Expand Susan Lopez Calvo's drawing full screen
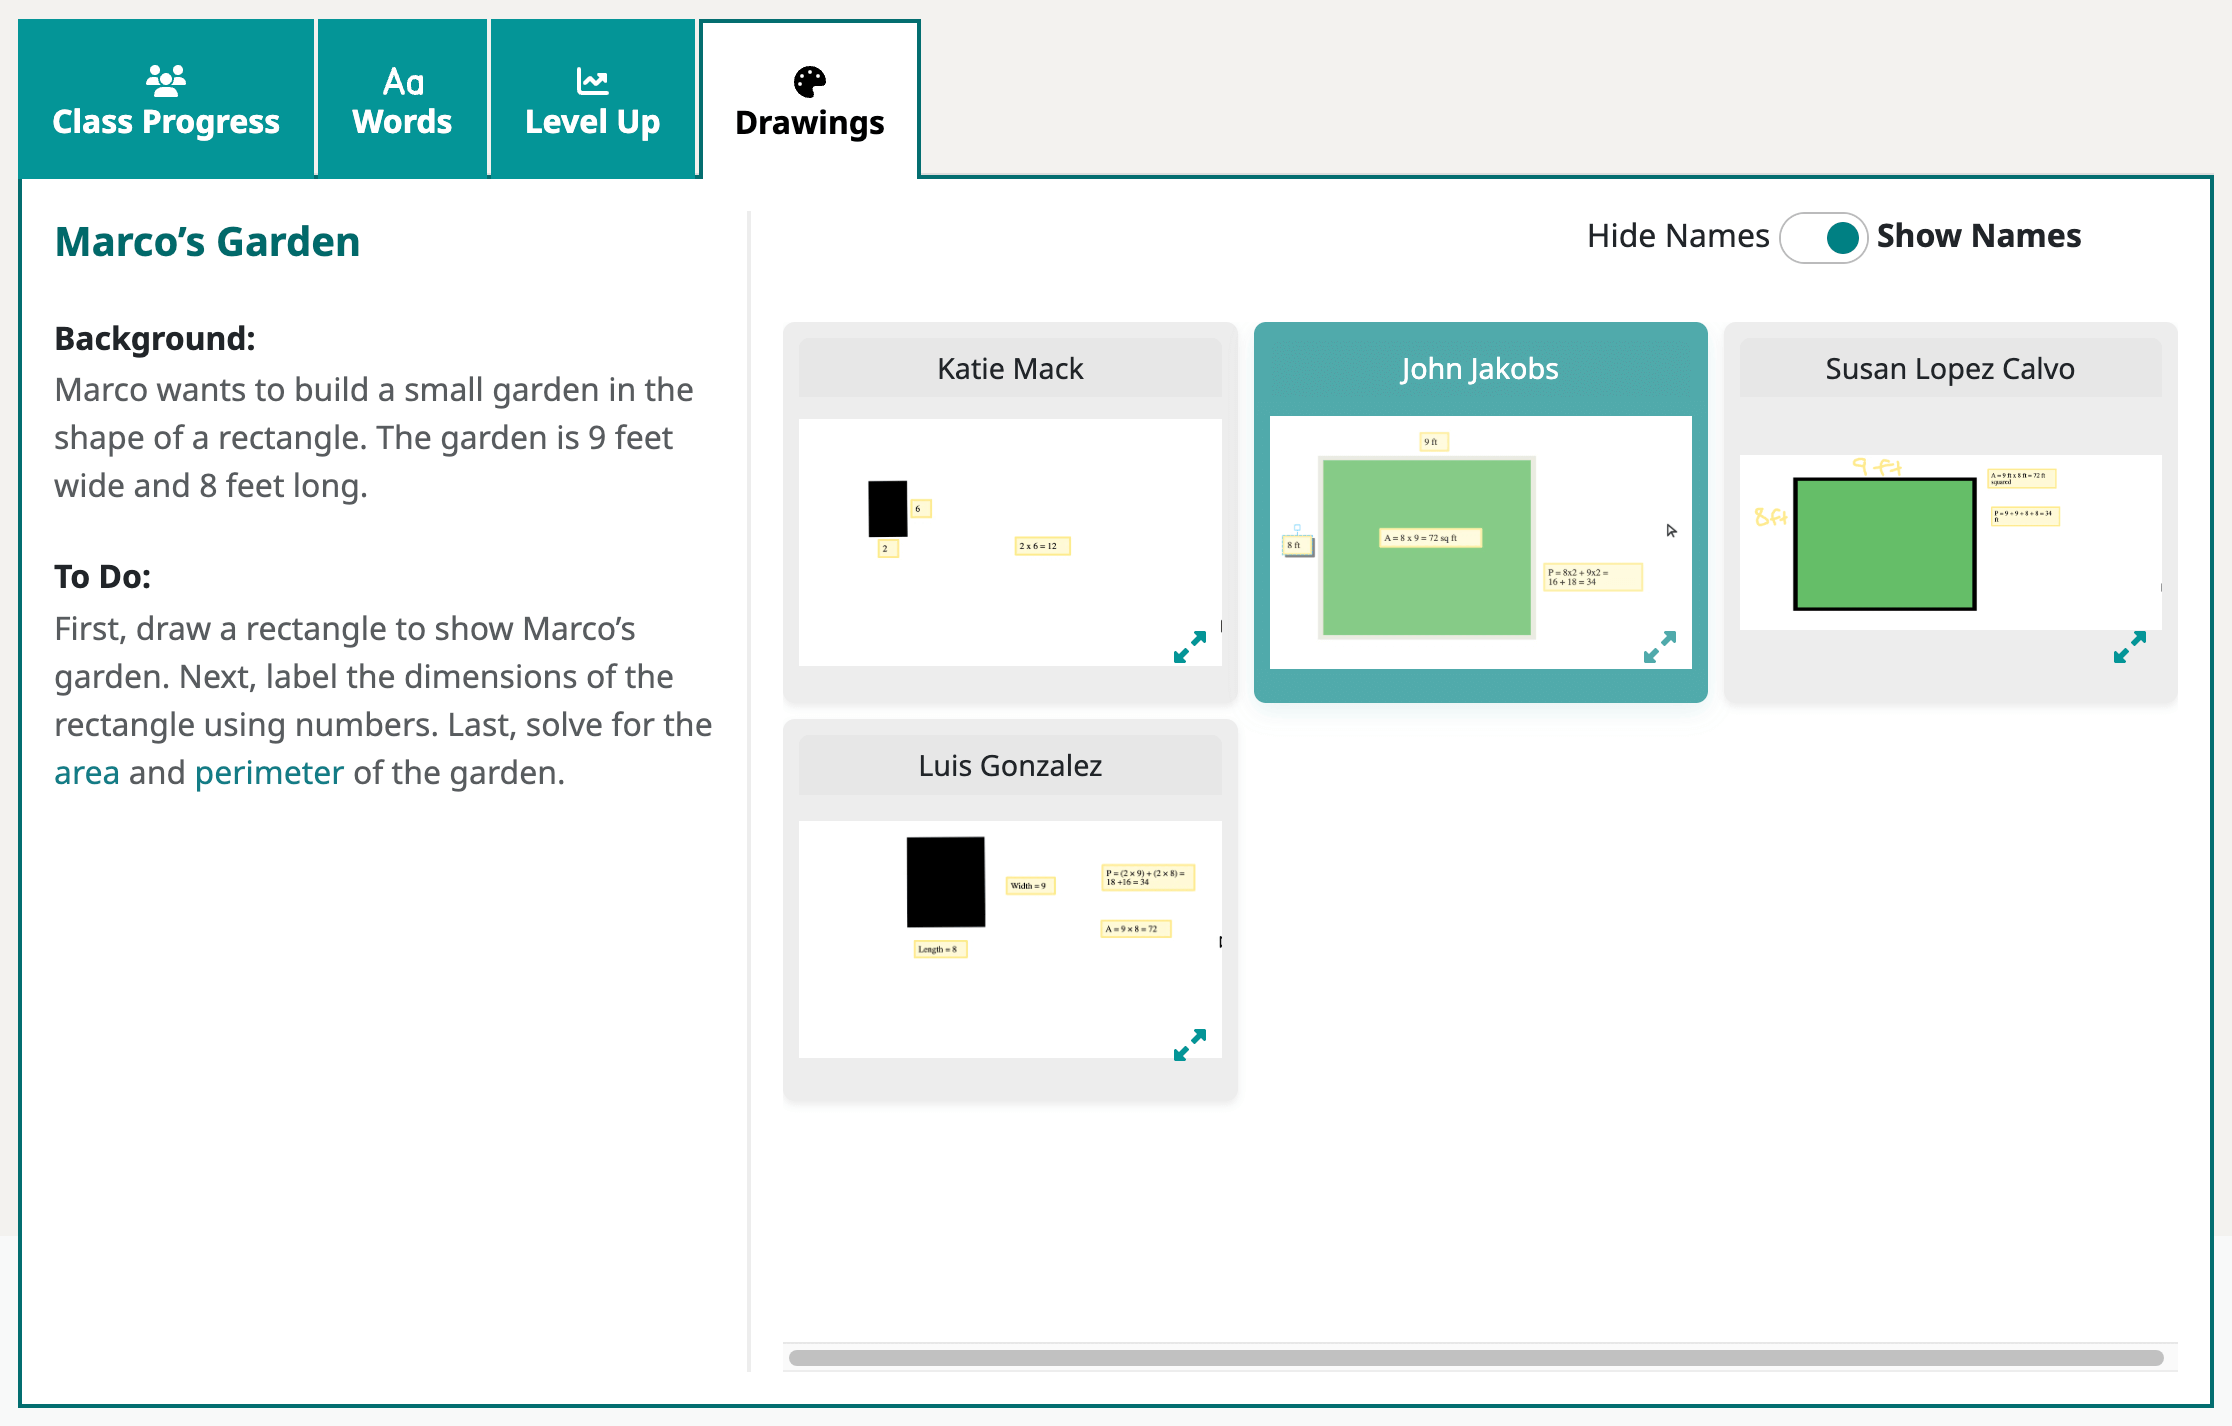Viewport: 2232px width, 1426px height. pyautogui.click(x=2129, y=647)
